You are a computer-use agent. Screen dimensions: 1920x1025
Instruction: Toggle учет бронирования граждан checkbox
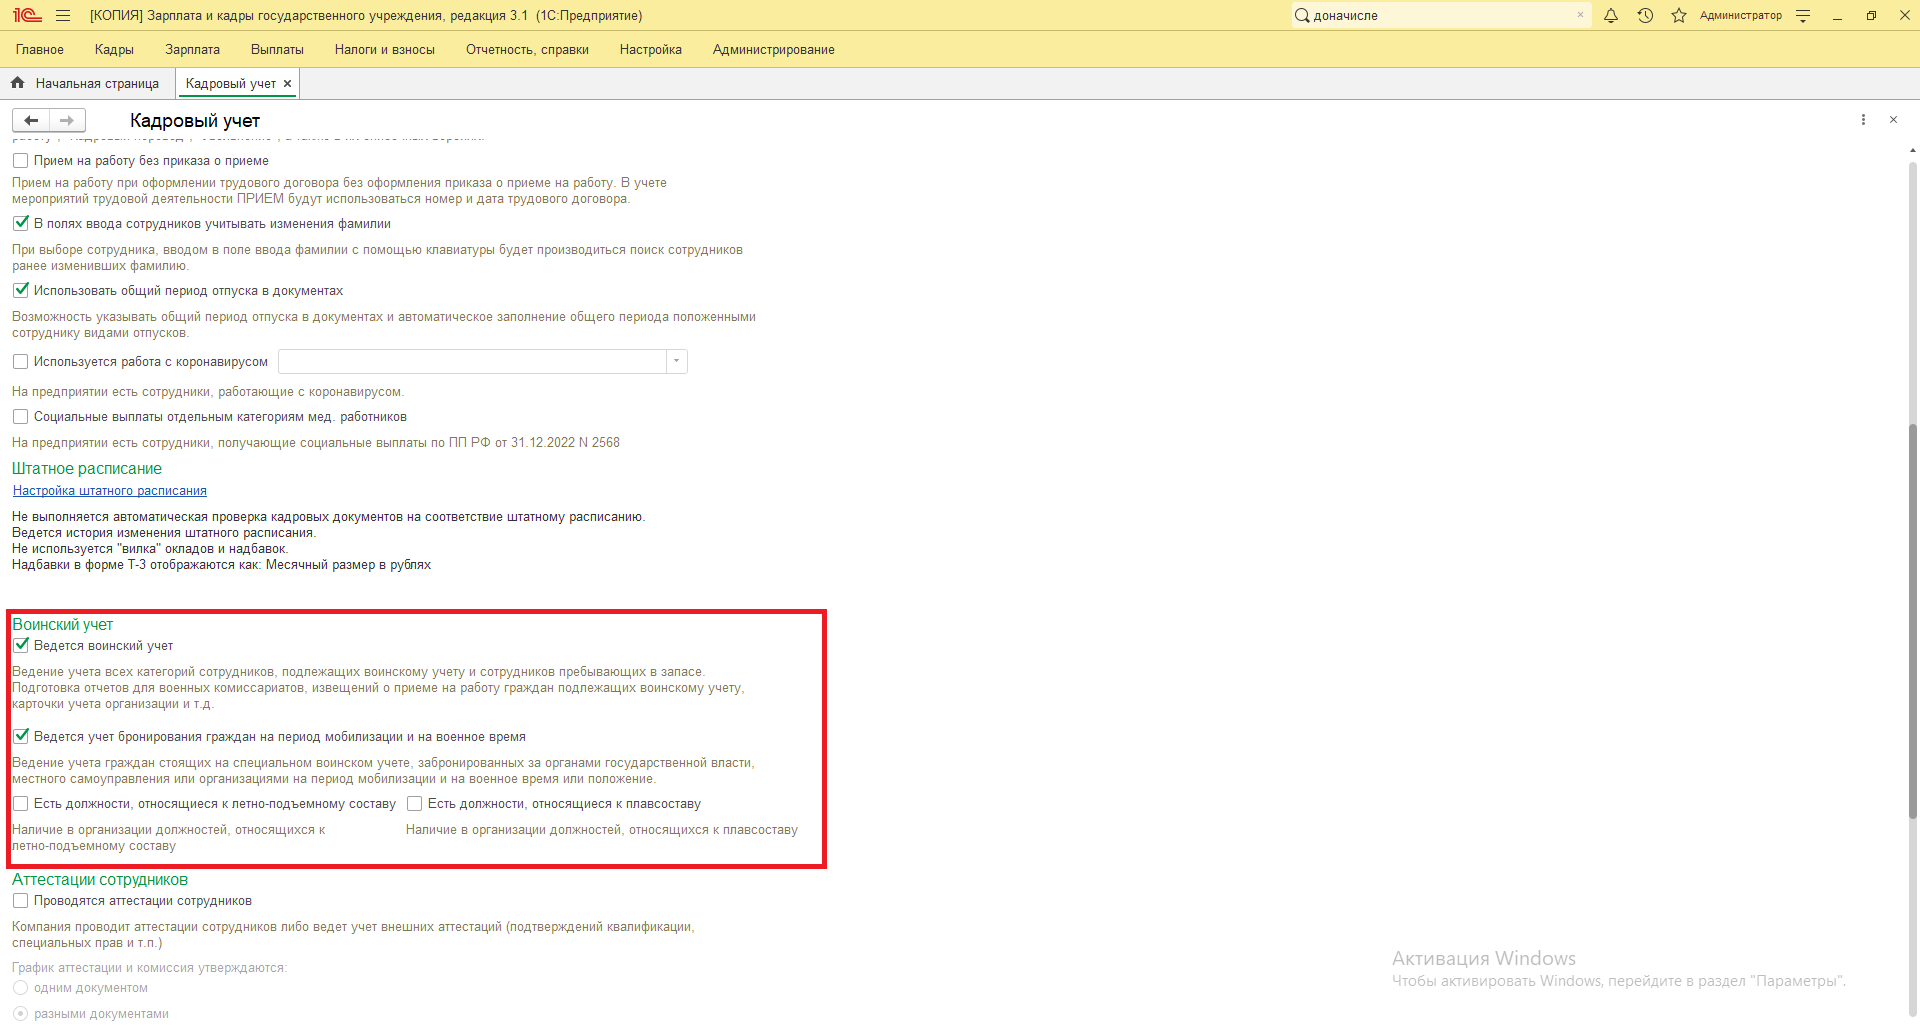point(20,736)
